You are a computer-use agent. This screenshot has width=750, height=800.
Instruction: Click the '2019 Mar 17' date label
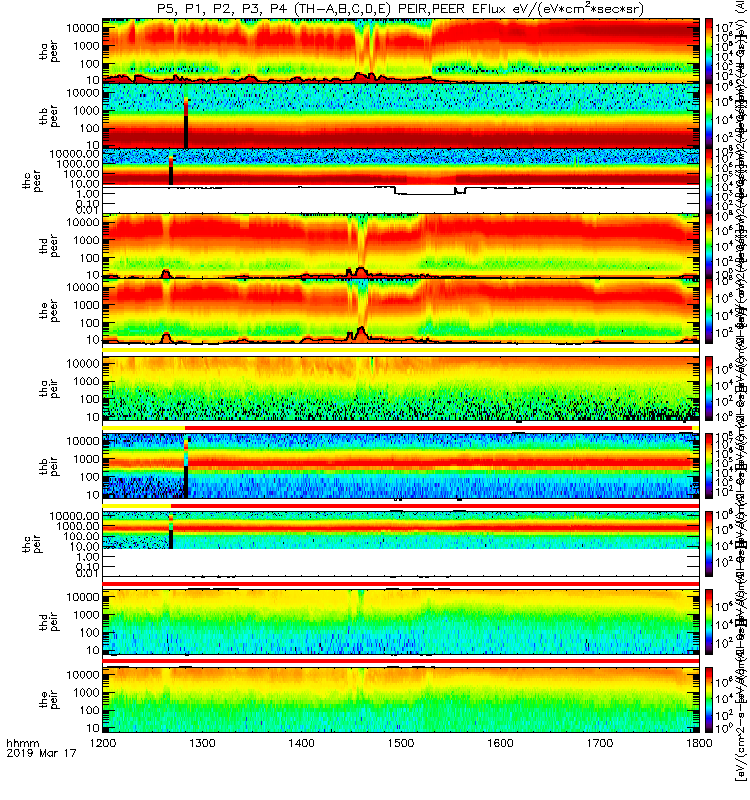pos(41,753)
